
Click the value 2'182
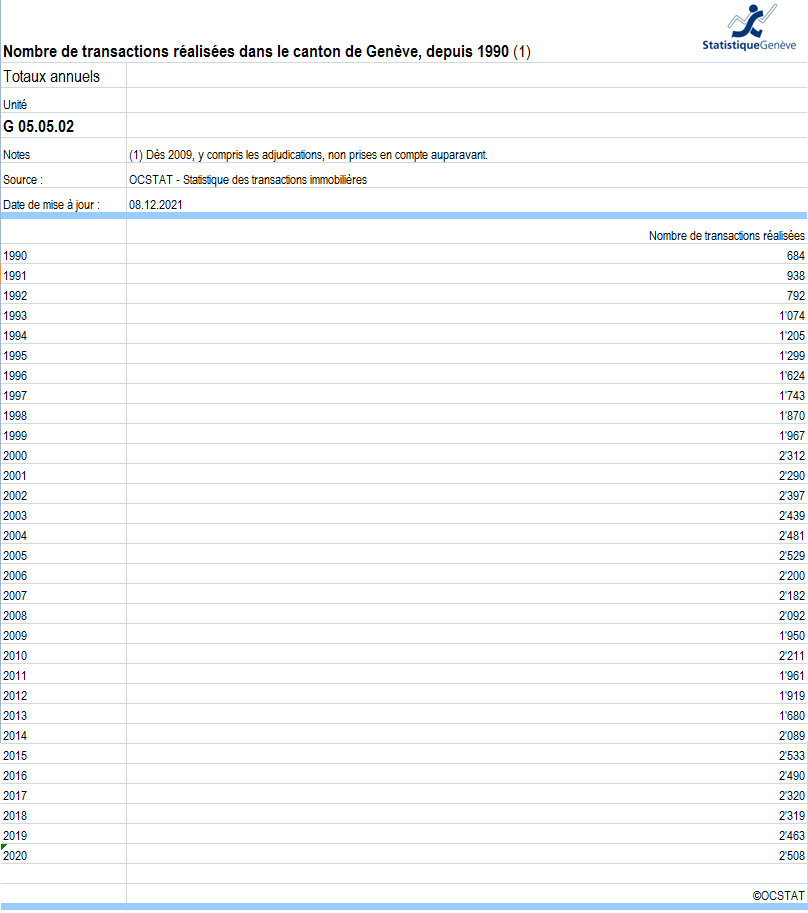[792, 596]
